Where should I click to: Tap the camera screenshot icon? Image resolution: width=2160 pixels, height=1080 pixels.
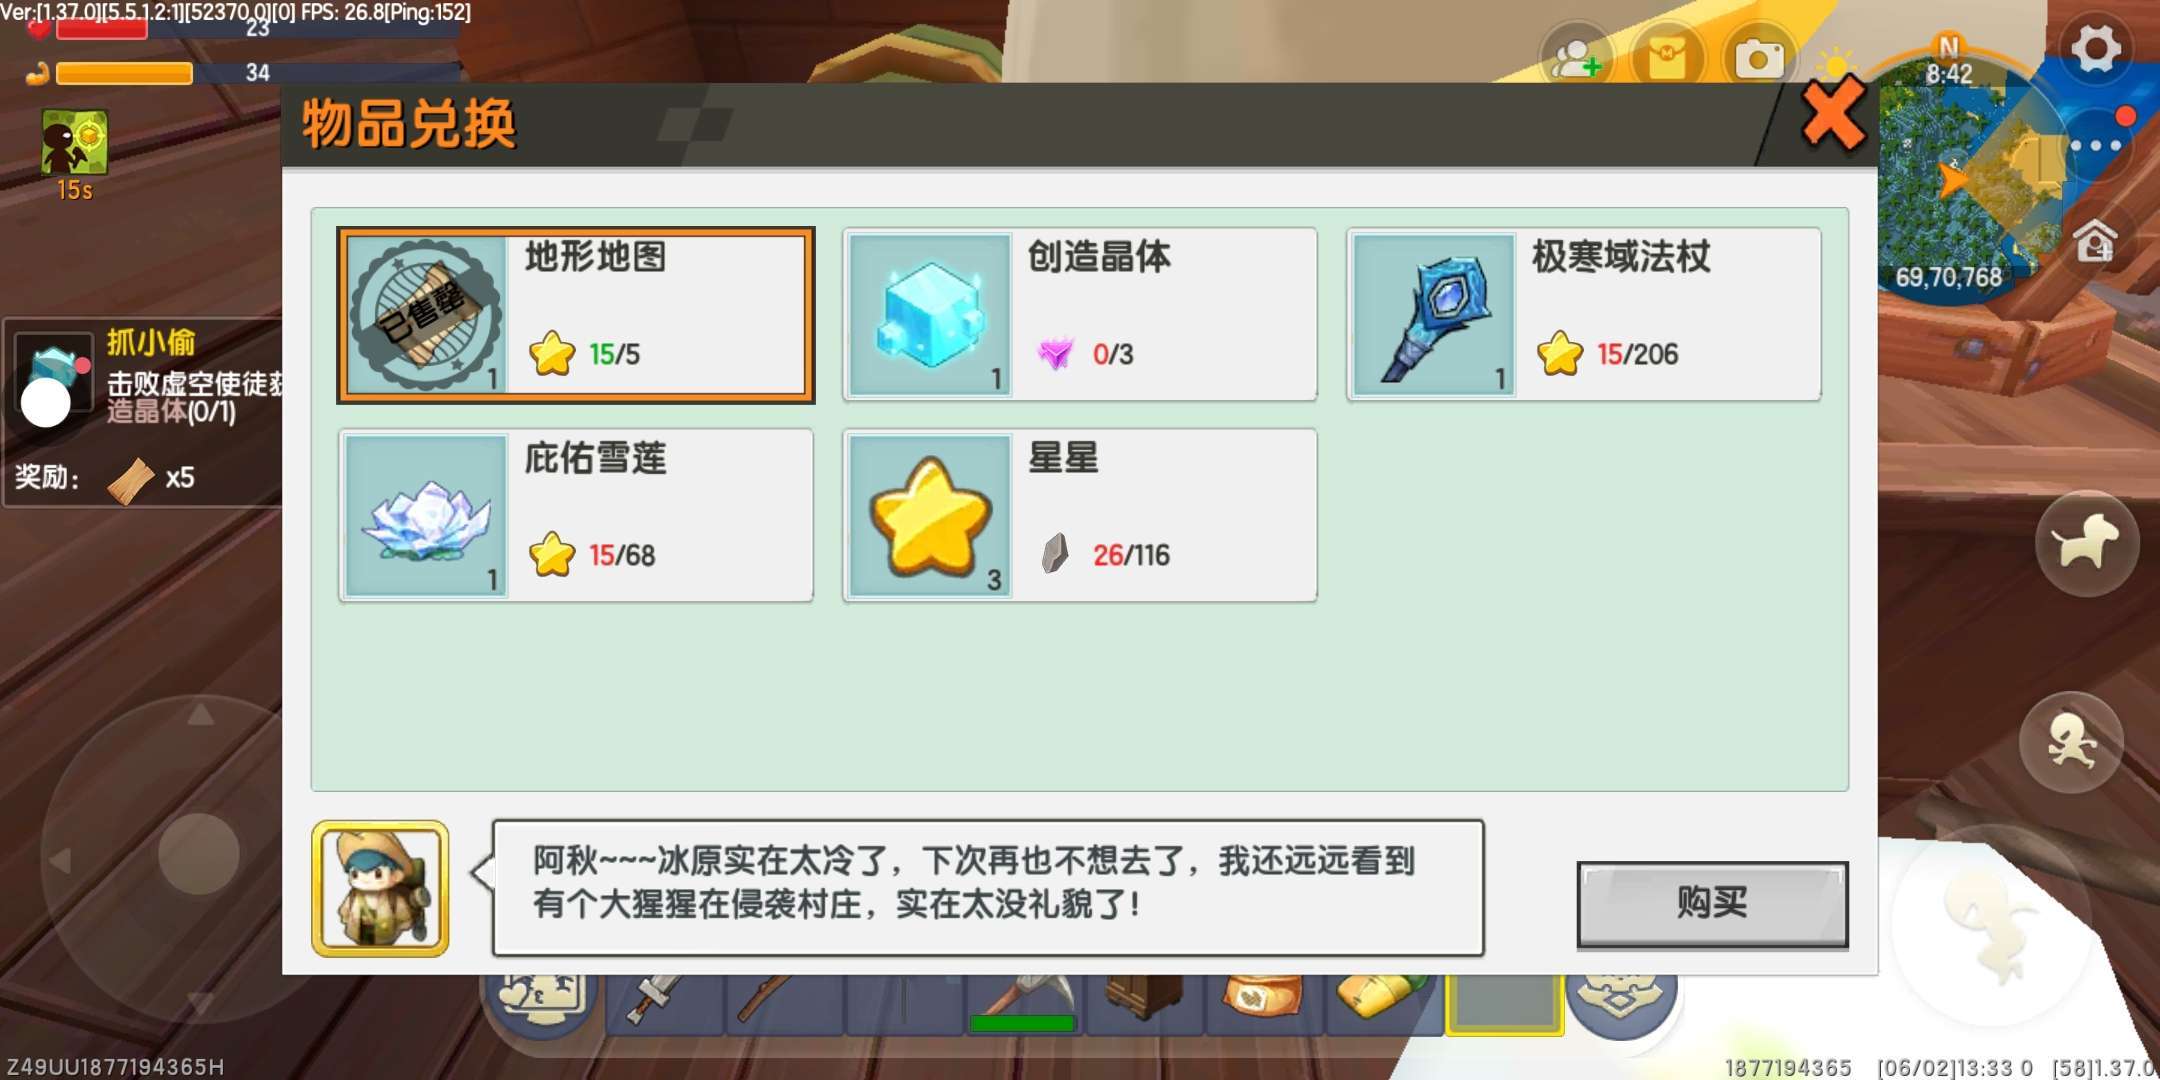[1759, 59]
